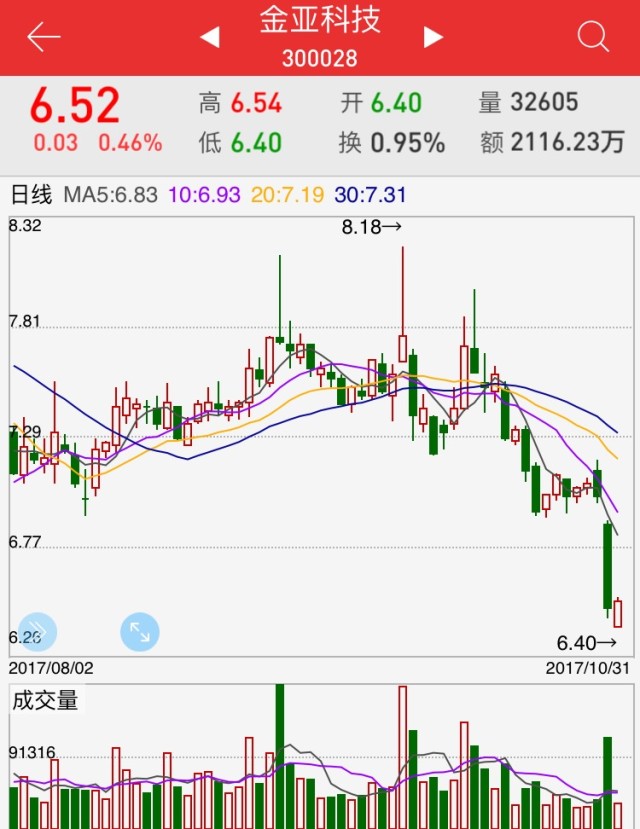
Task: Tap the 6.40 lowest price marker
Action: point(586,643)
